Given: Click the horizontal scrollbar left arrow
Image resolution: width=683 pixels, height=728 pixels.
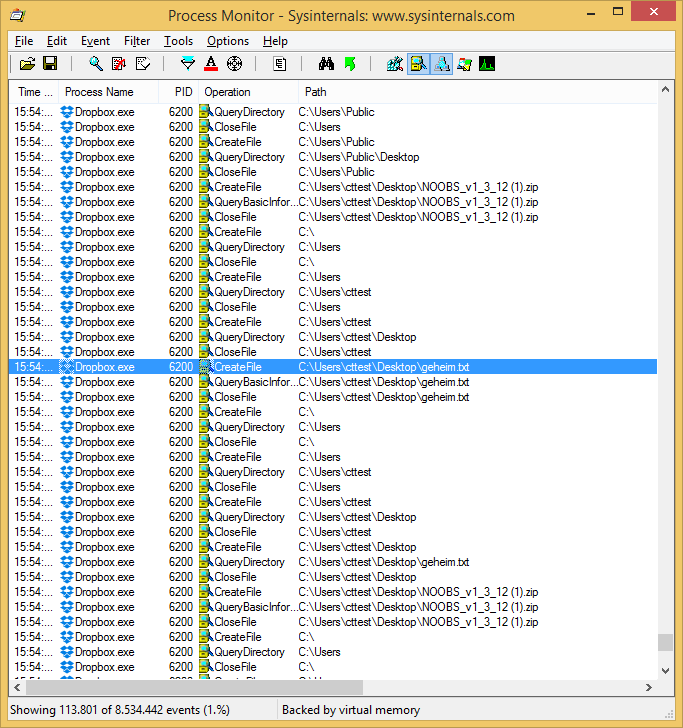Looking at the screenshot, I should 18,688.
